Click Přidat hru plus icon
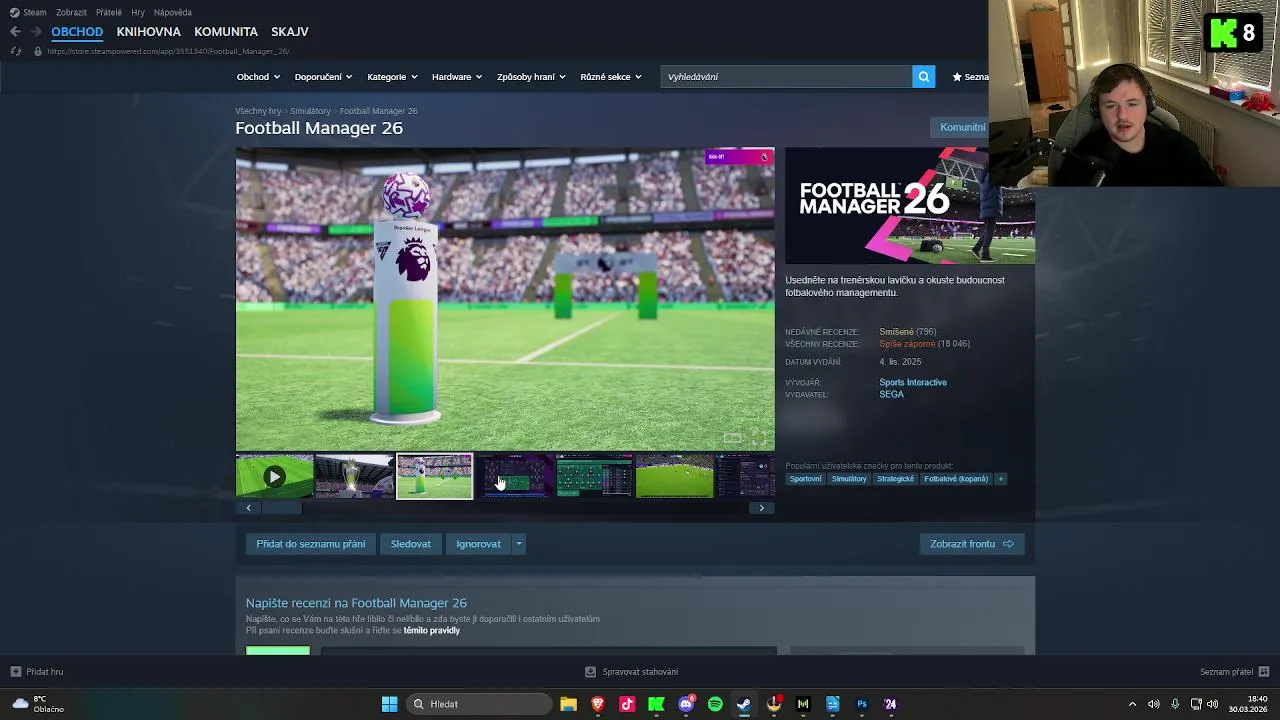Screen dimensions: 1280x720 [x=15, y=672]
